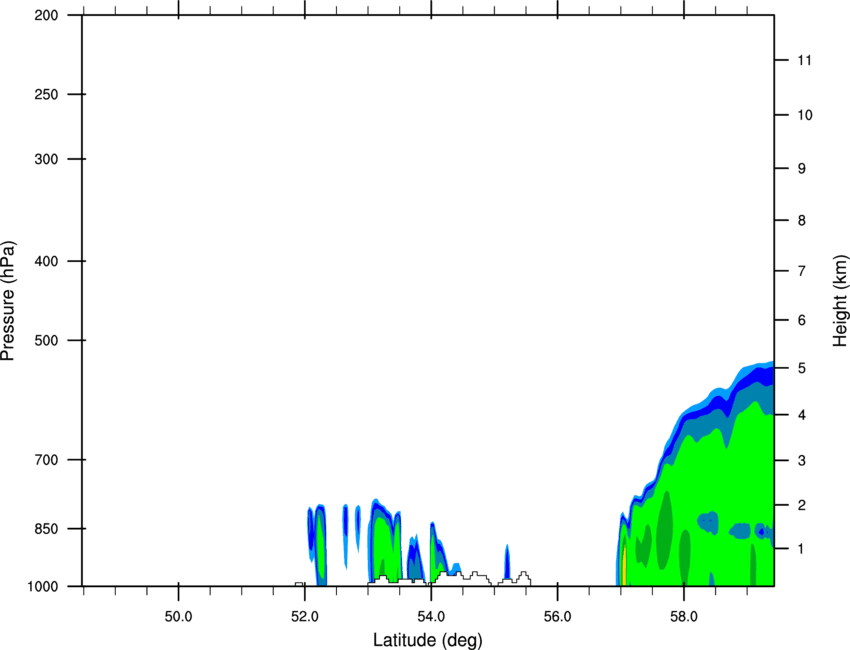Click height tick label 8
Viewport: 850px width, 650px height.
coord(802,221)
